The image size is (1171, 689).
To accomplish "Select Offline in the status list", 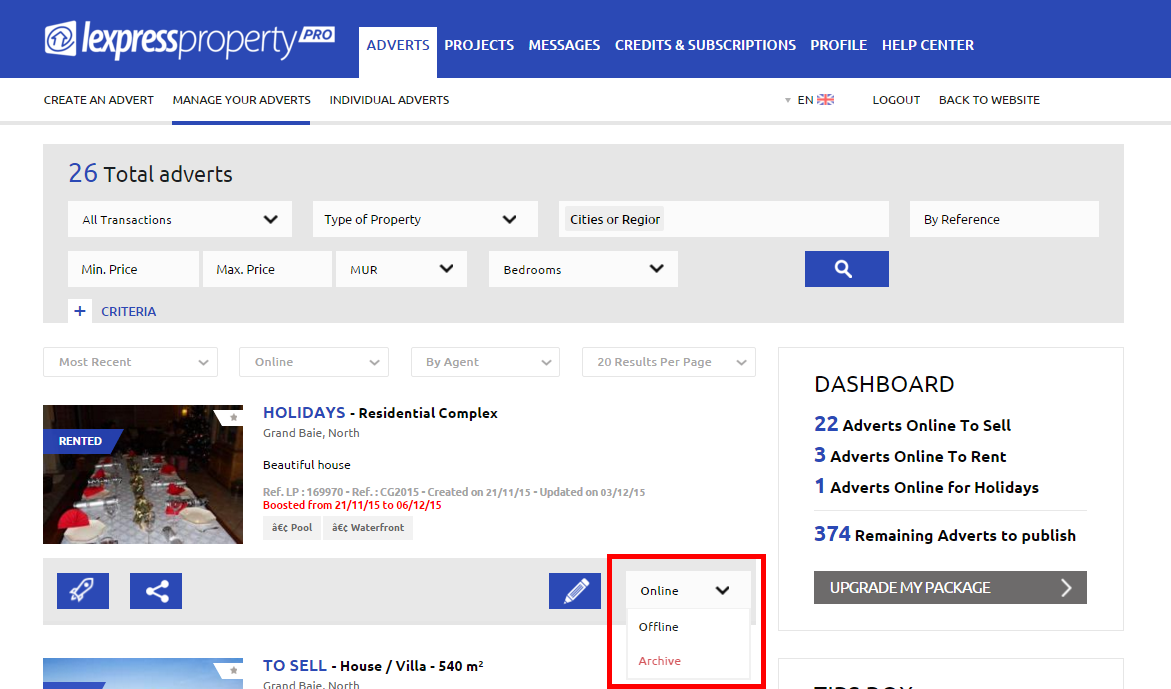I will point(688,627).
